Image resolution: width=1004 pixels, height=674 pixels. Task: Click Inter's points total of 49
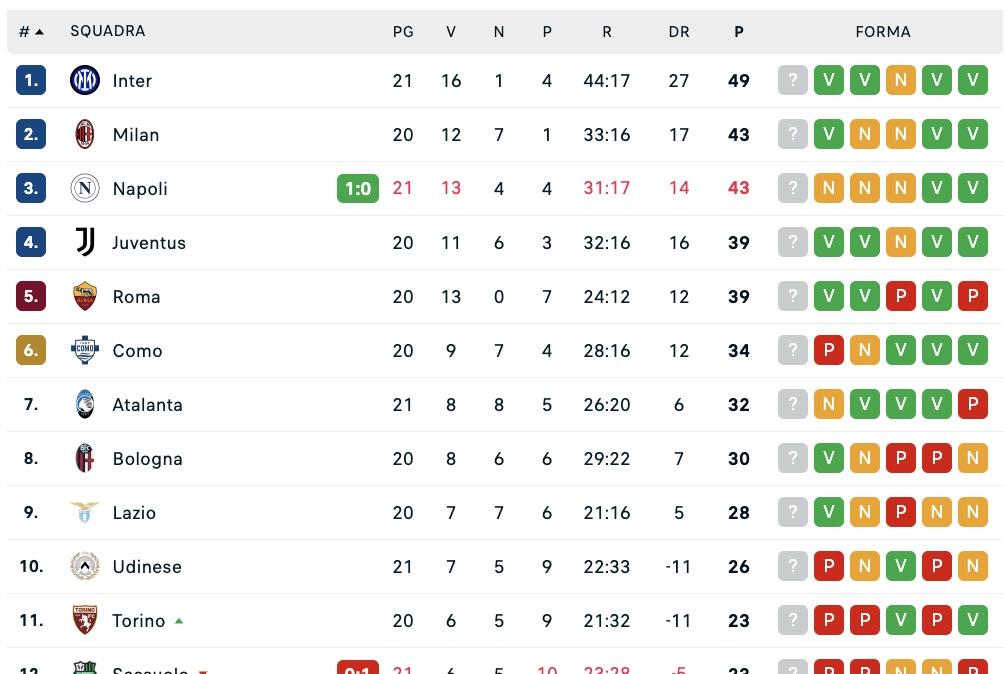738,81
